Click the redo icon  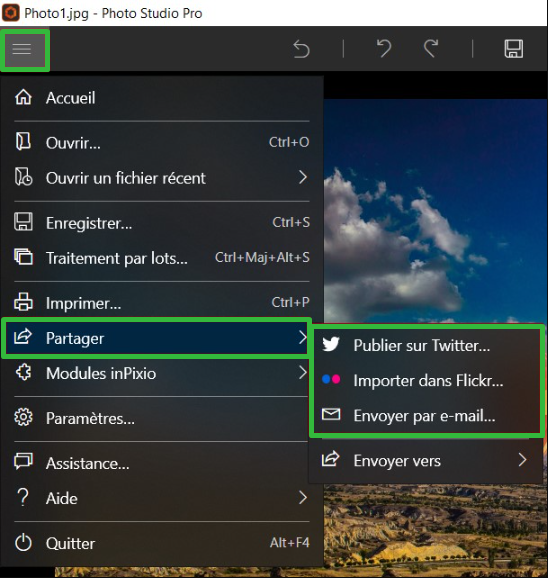pos(430,49)
